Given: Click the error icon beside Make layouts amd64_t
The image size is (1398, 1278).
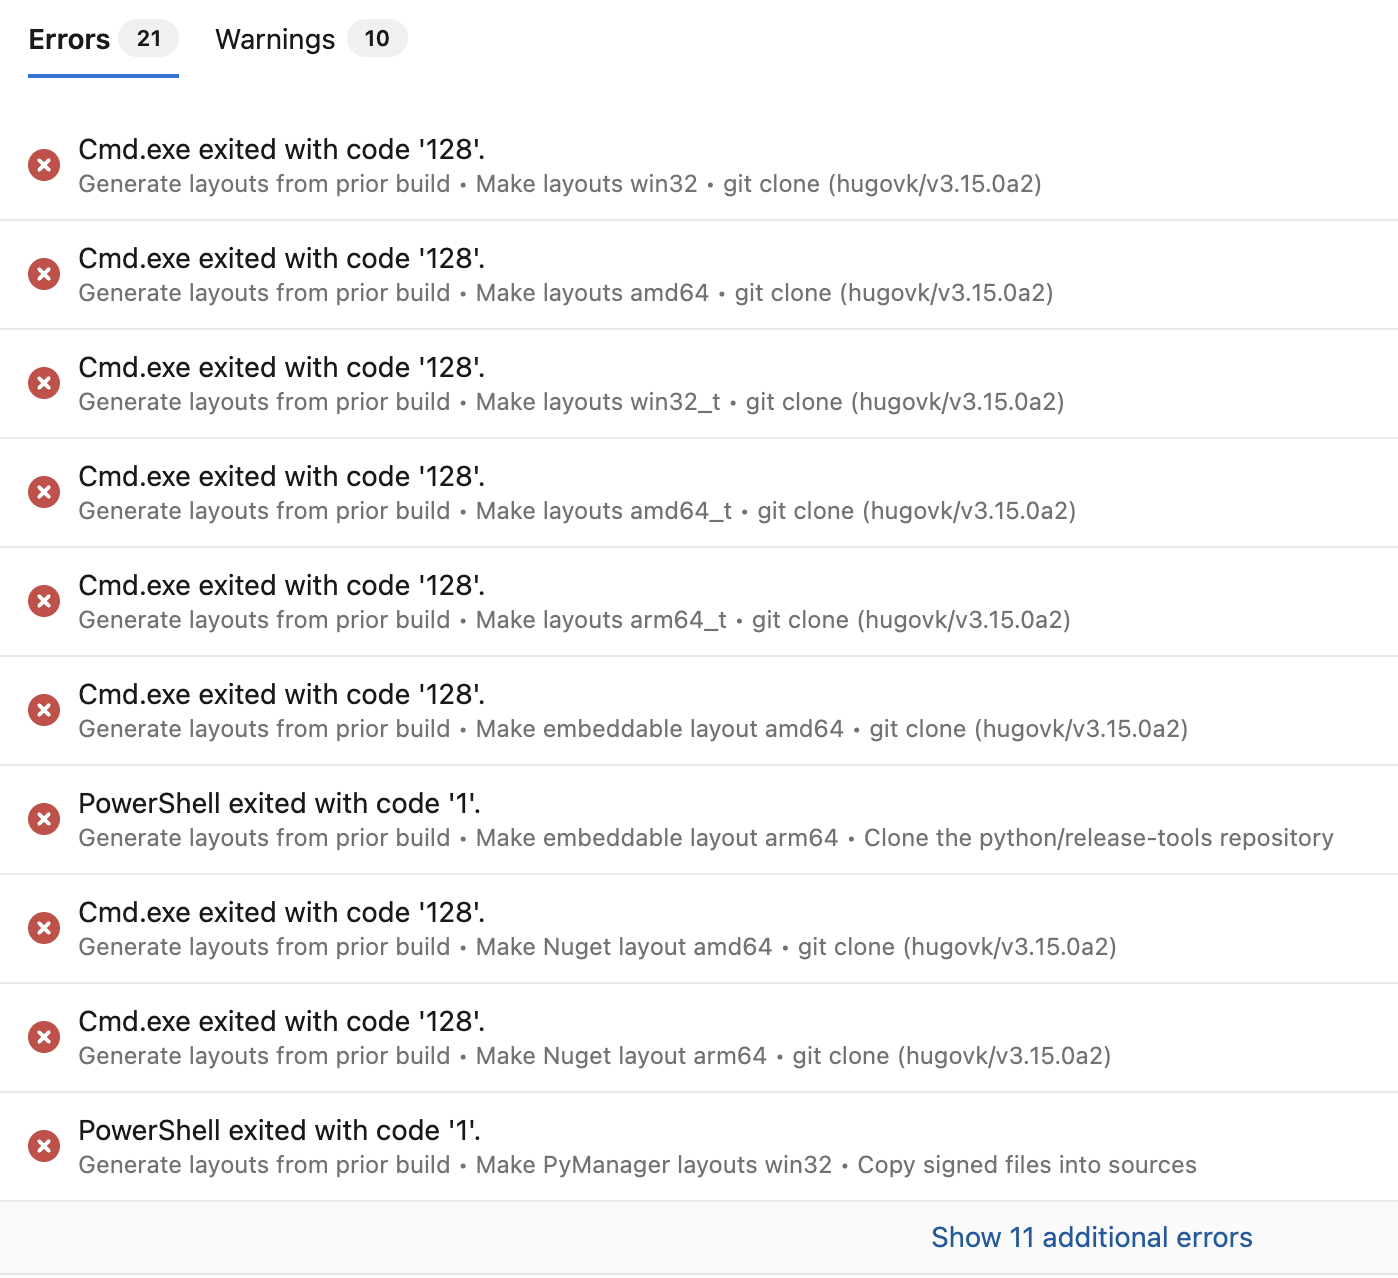Looking at the screenshot, I should (x=44, y=492).
